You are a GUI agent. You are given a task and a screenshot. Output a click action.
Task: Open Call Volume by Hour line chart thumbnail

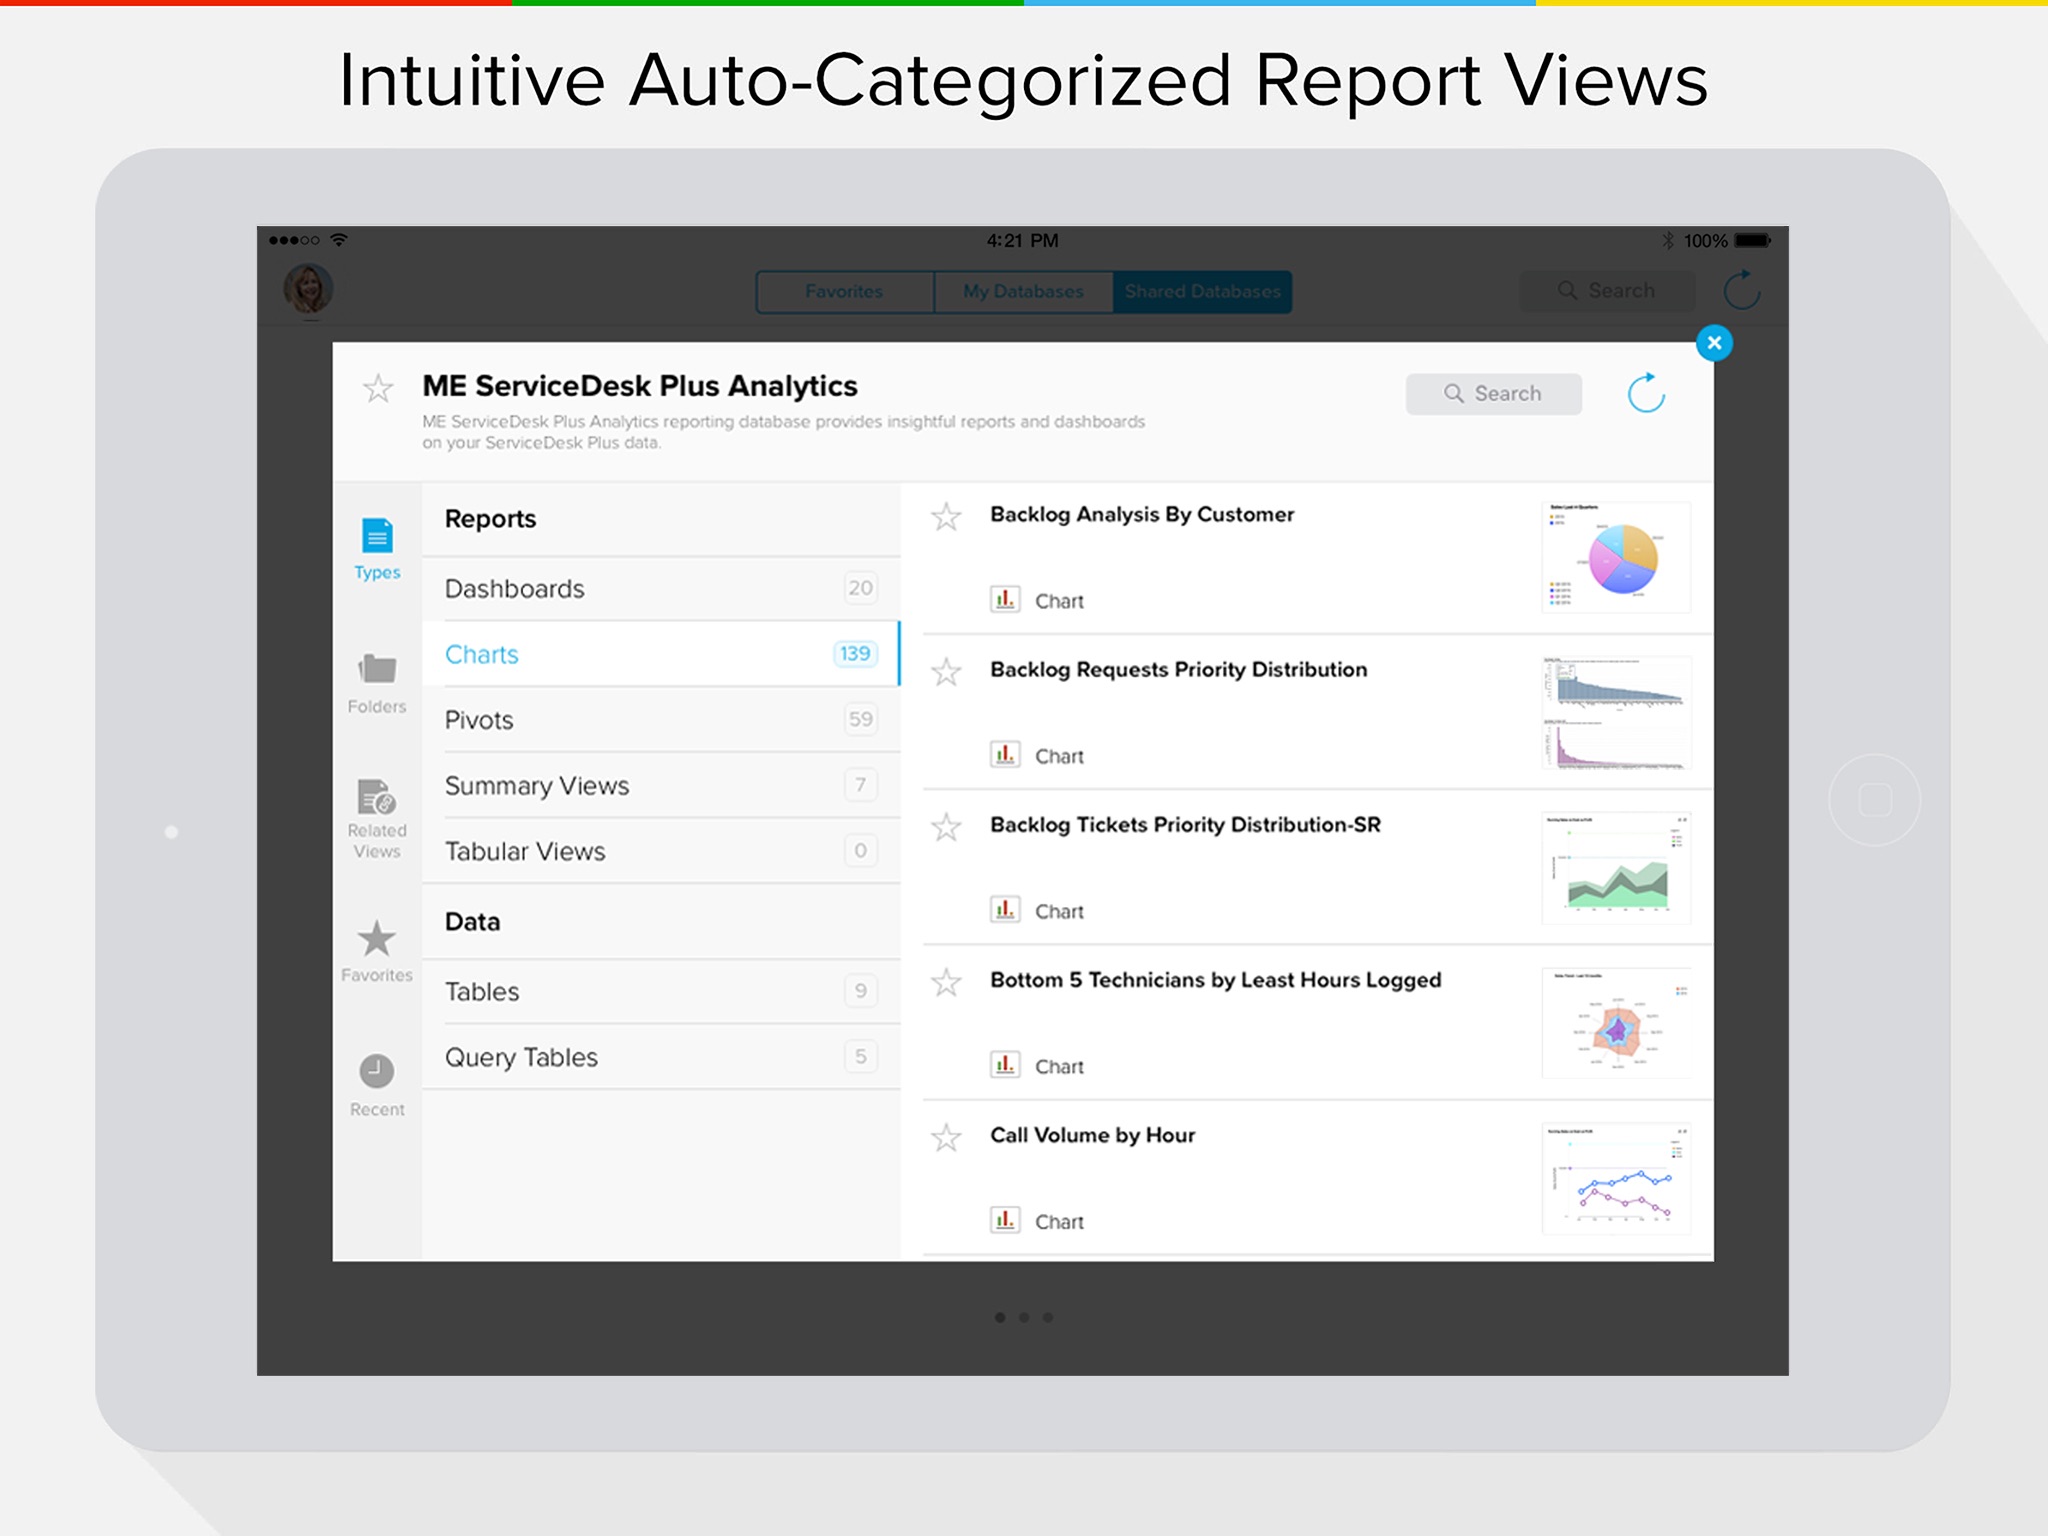(x=1616, y=1178)
